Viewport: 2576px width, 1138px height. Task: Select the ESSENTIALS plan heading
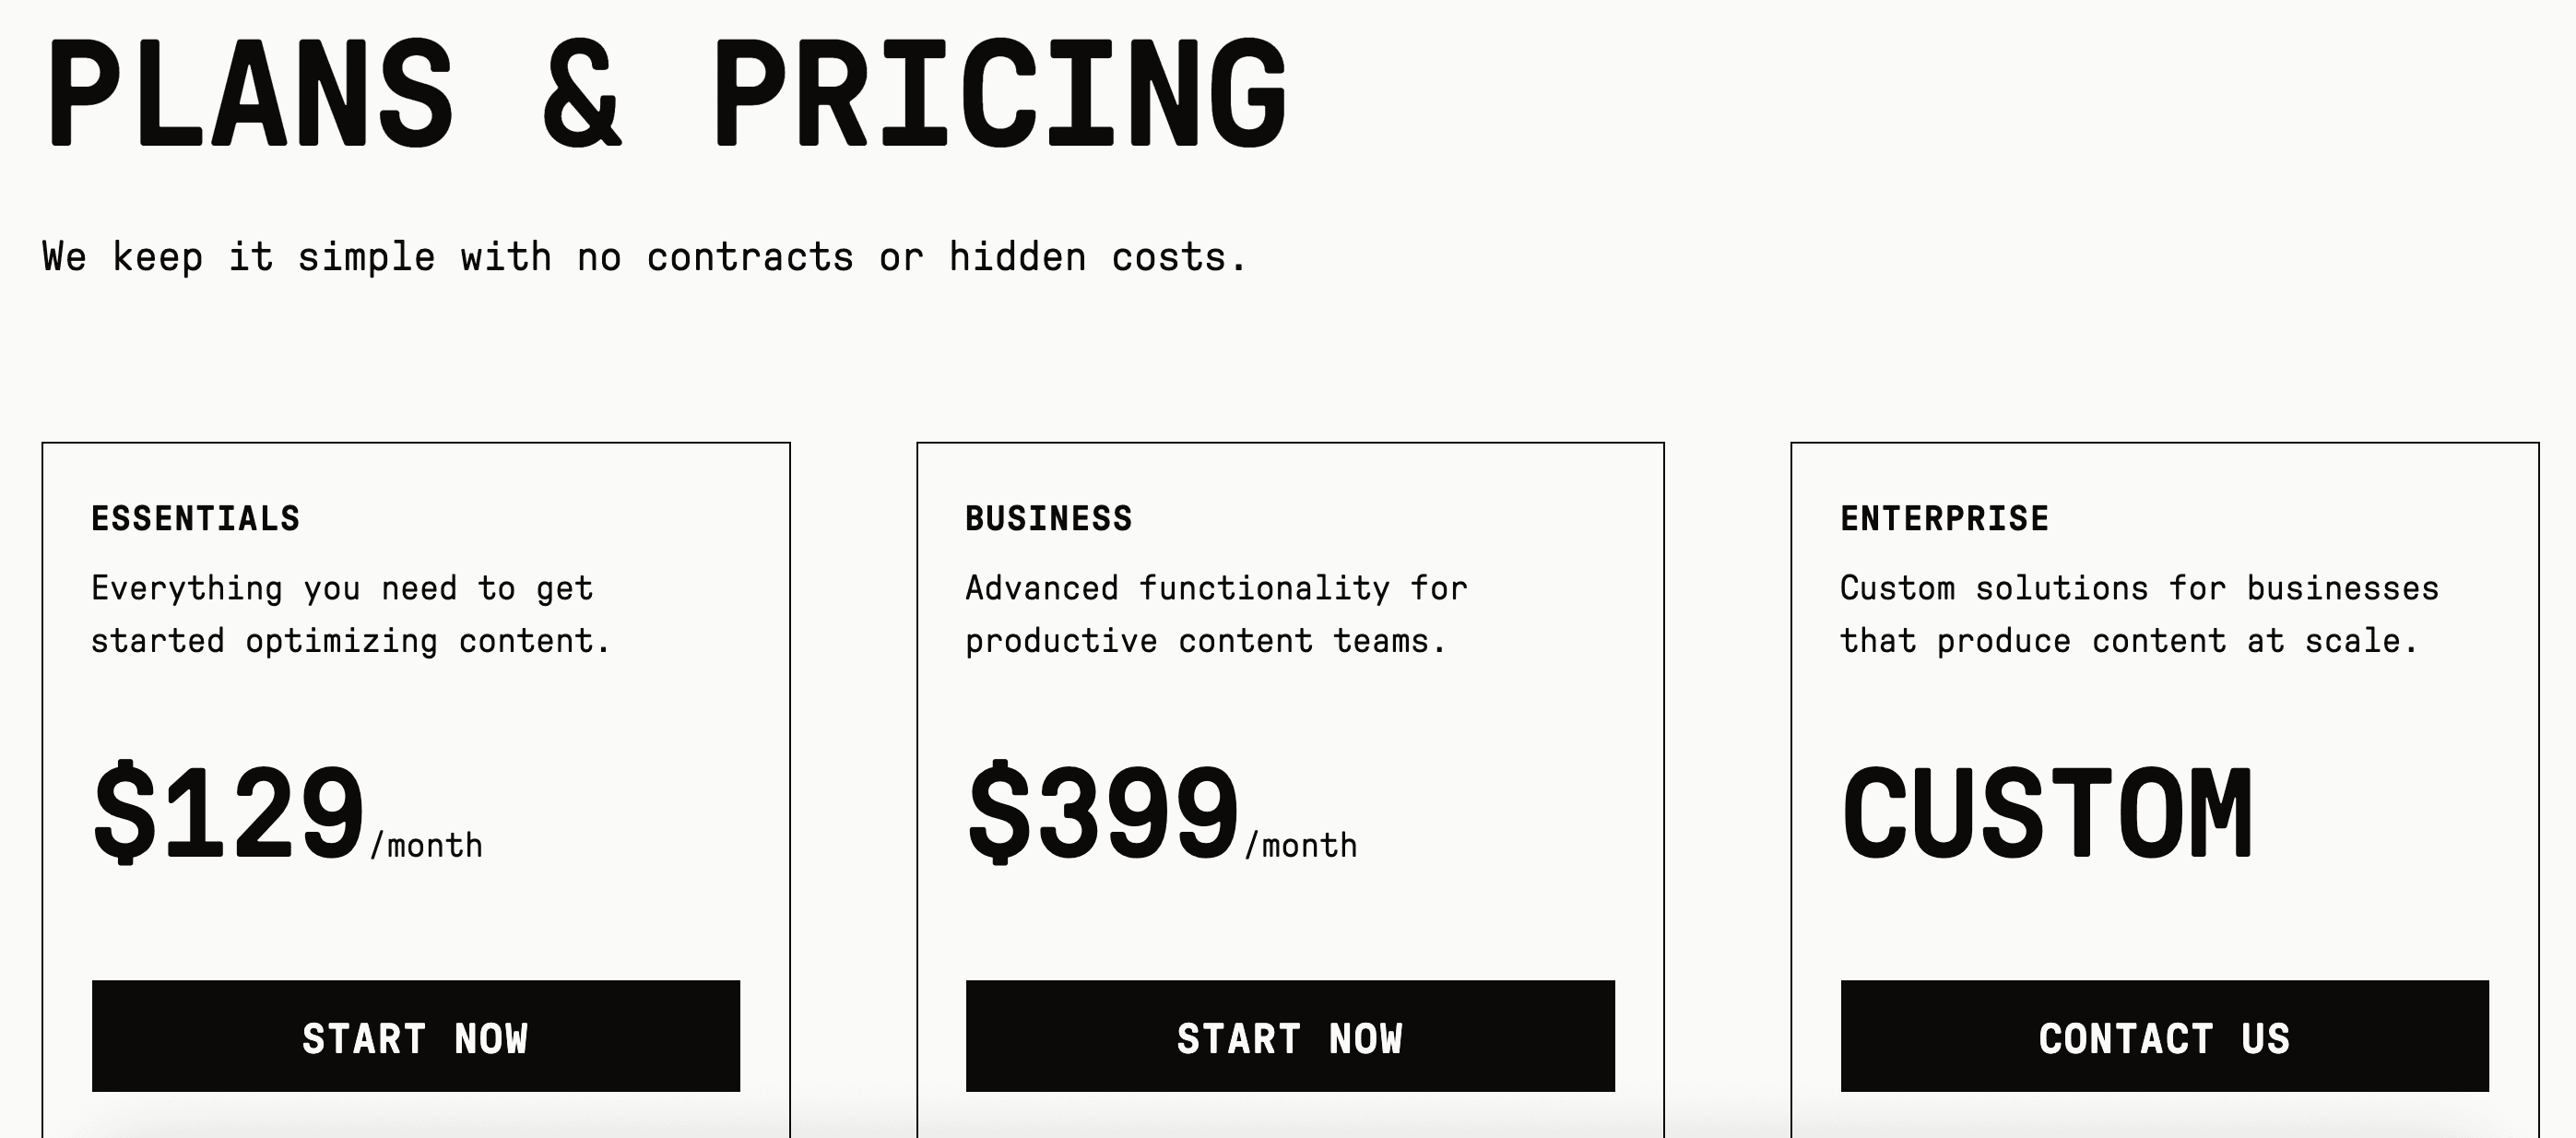[x=196, y=518]
